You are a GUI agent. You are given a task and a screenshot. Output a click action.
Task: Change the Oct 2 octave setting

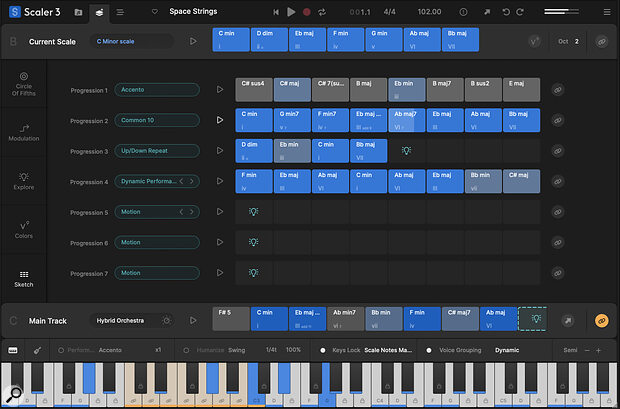pos(569,41)
